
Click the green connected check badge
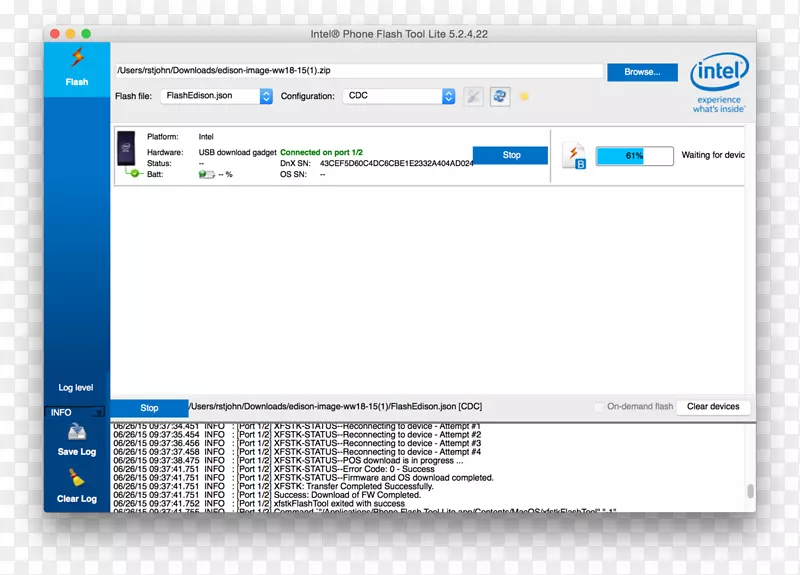[135, 173]
